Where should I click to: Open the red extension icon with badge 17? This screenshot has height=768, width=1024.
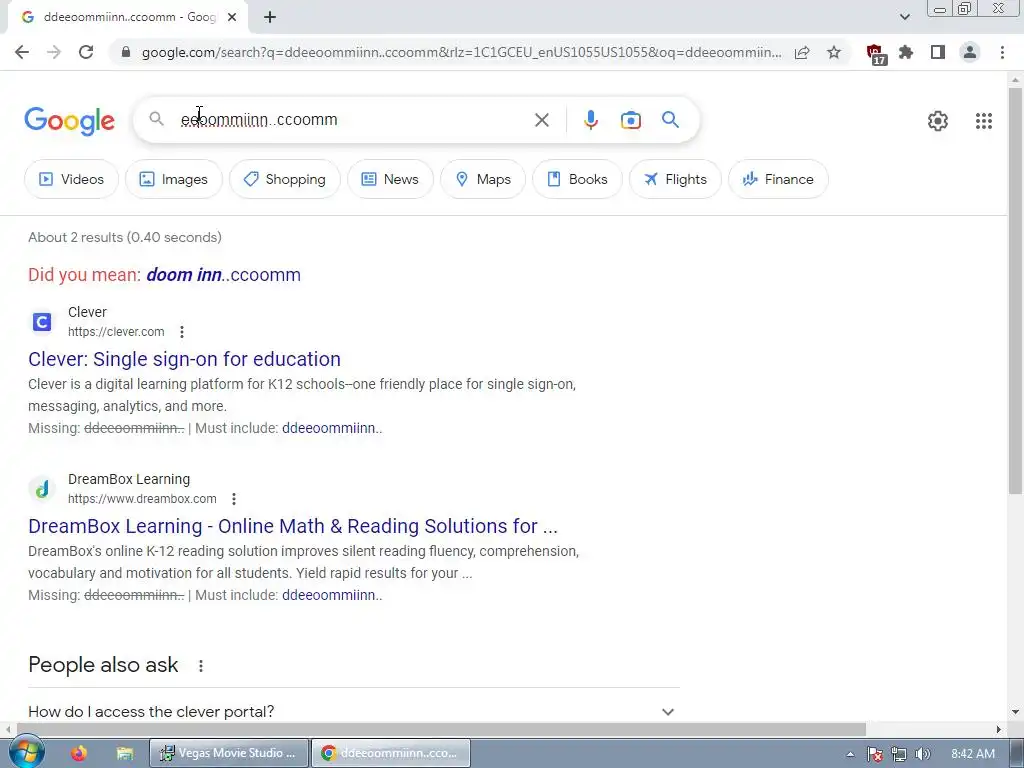click(875, 54)
